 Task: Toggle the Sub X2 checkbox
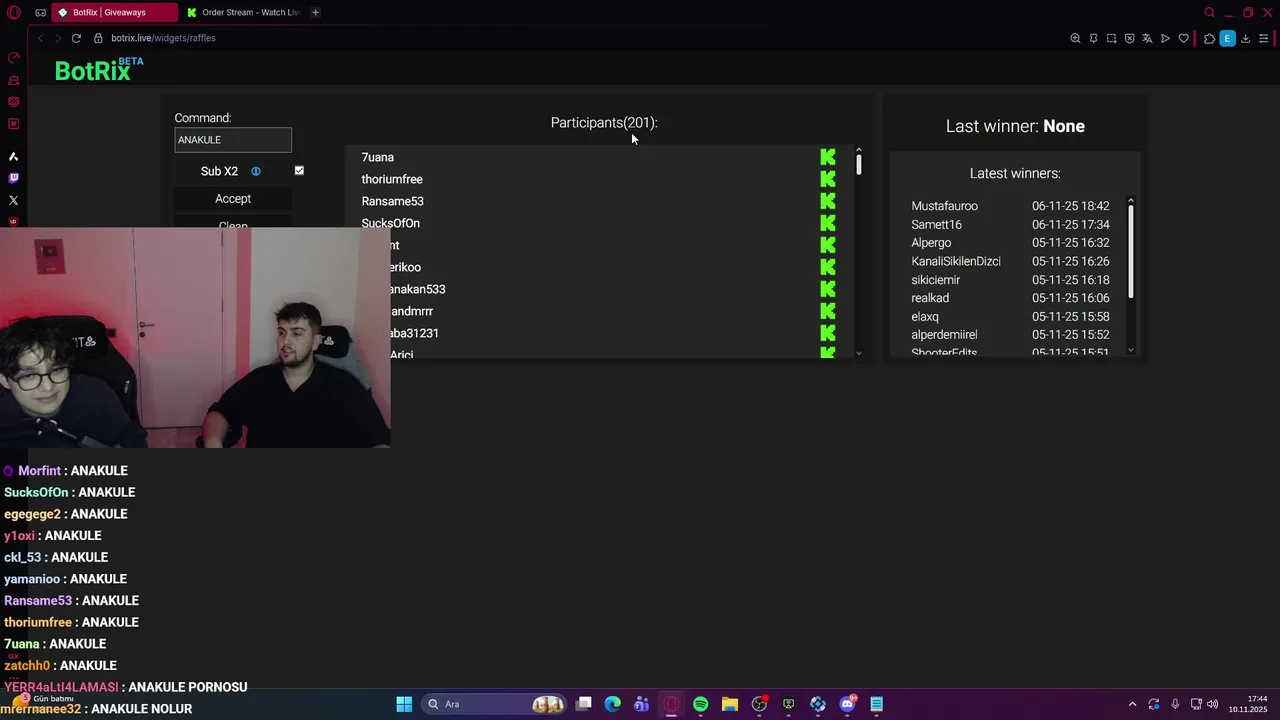click(299, 170)
